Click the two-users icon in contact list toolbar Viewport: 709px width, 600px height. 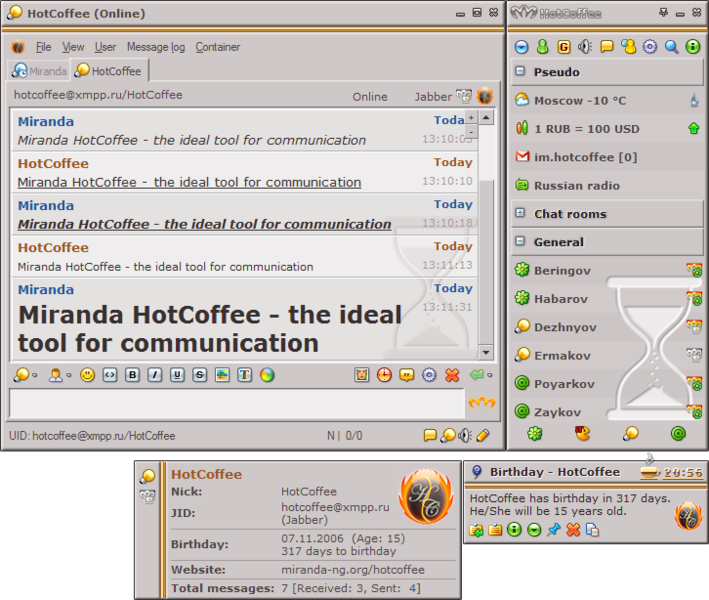pyautogui.click(x=629, y=47)
